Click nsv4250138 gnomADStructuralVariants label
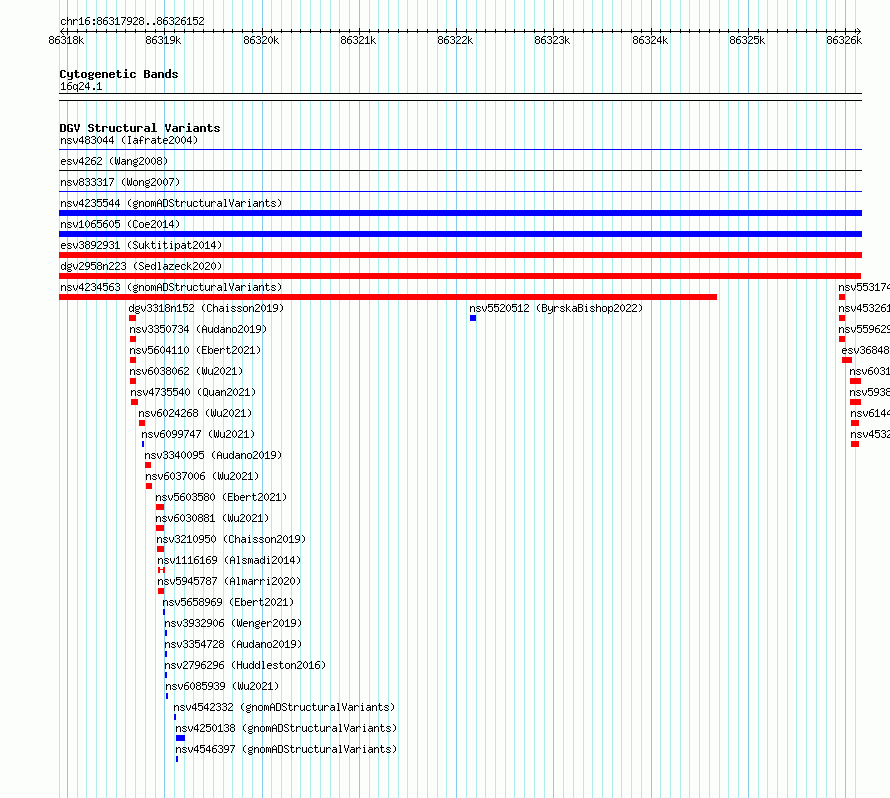The height and width of the screenshot is (798, 890). 286,728
